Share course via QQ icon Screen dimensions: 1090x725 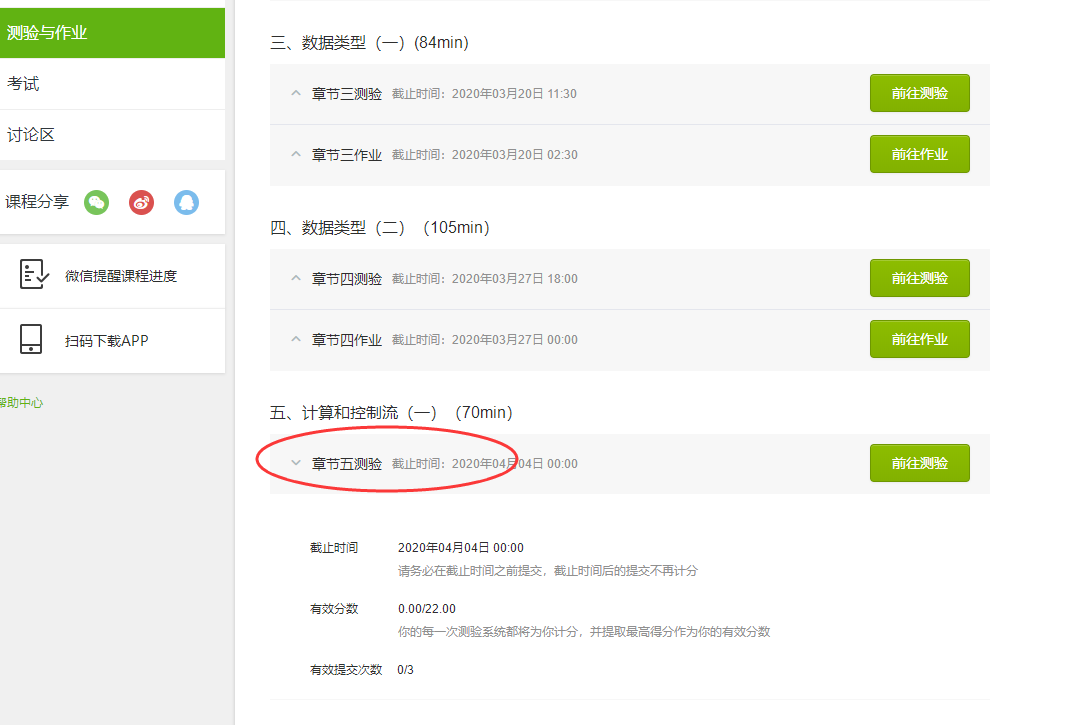(186, 202)
